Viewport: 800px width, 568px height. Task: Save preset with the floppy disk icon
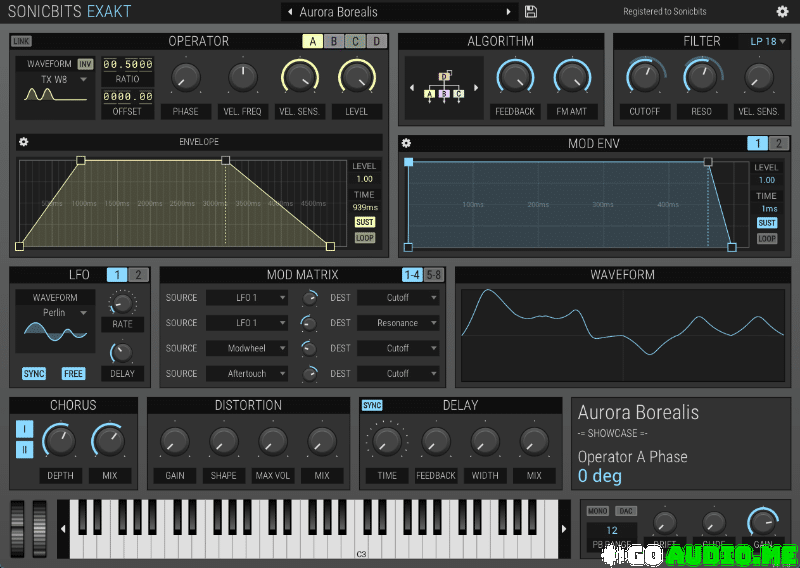coord(531,12)
